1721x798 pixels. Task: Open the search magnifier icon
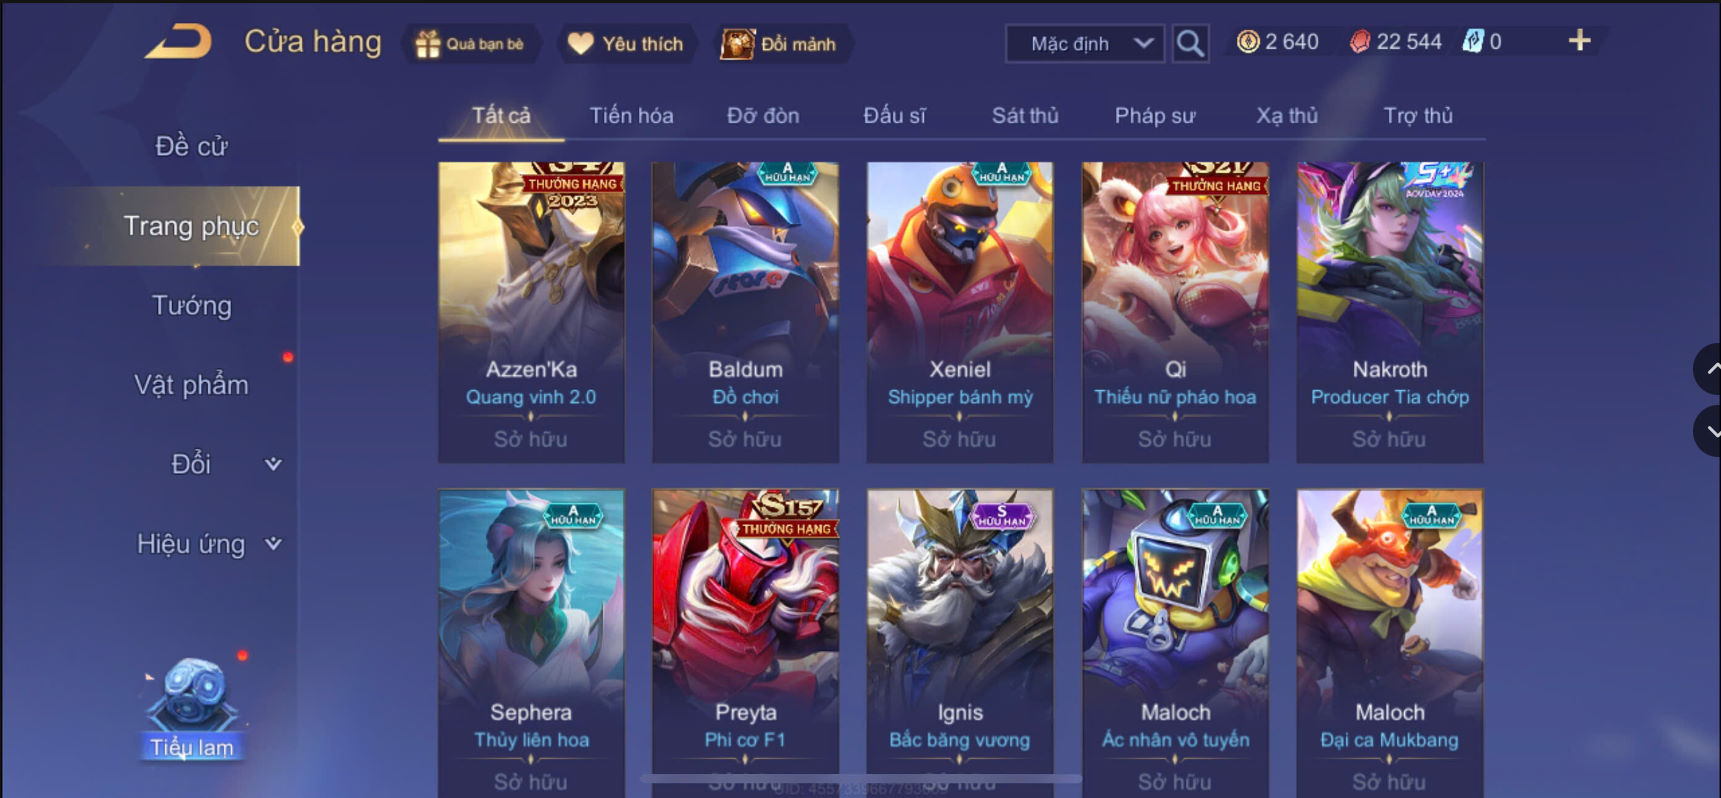click(1190, 43)
